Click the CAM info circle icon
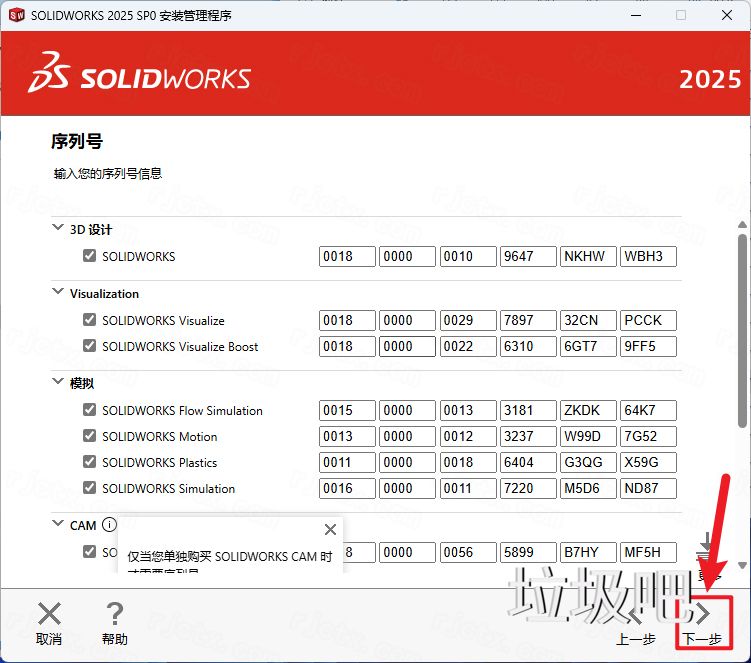The height and width of the screenshot is (663, 751). pos(109,525)
